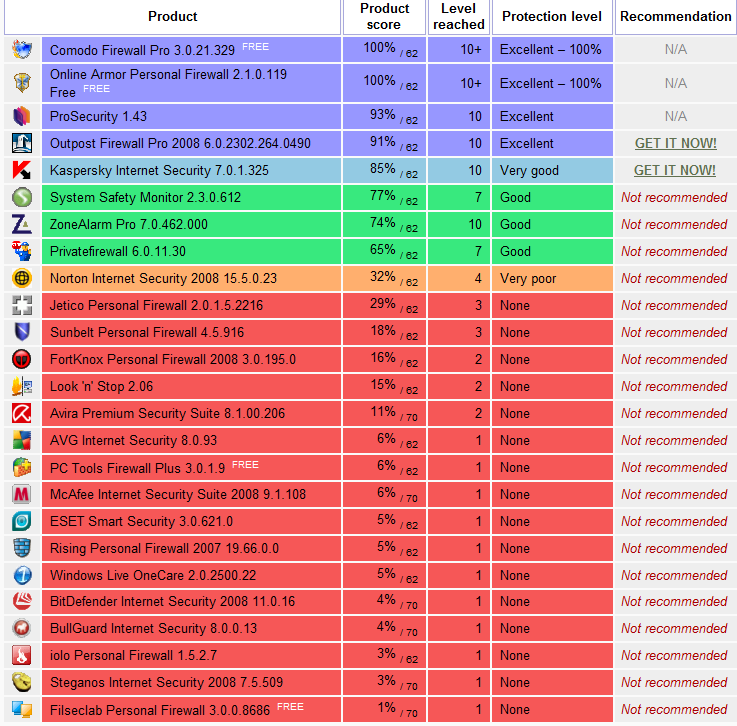
Task: Click the McAfee Internet Security icon
Action: (x=22, y=494)
